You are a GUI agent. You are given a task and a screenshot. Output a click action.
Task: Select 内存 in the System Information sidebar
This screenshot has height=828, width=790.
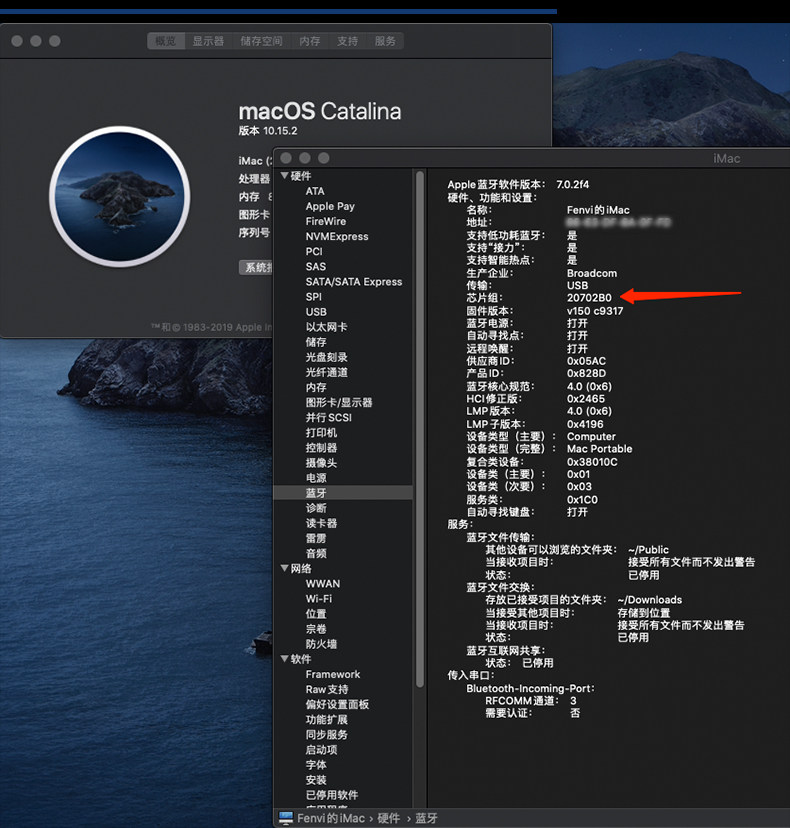coord(316,388)
